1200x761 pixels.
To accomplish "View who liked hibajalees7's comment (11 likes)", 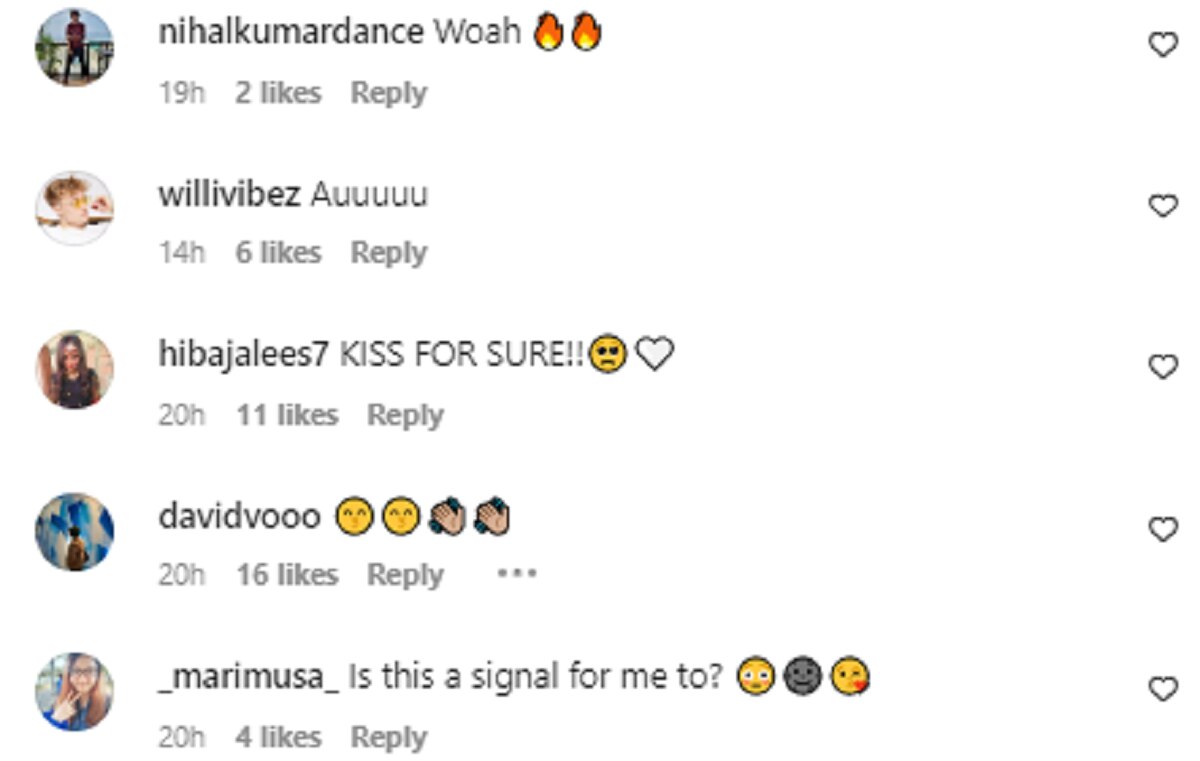I will tap(287, 415).
